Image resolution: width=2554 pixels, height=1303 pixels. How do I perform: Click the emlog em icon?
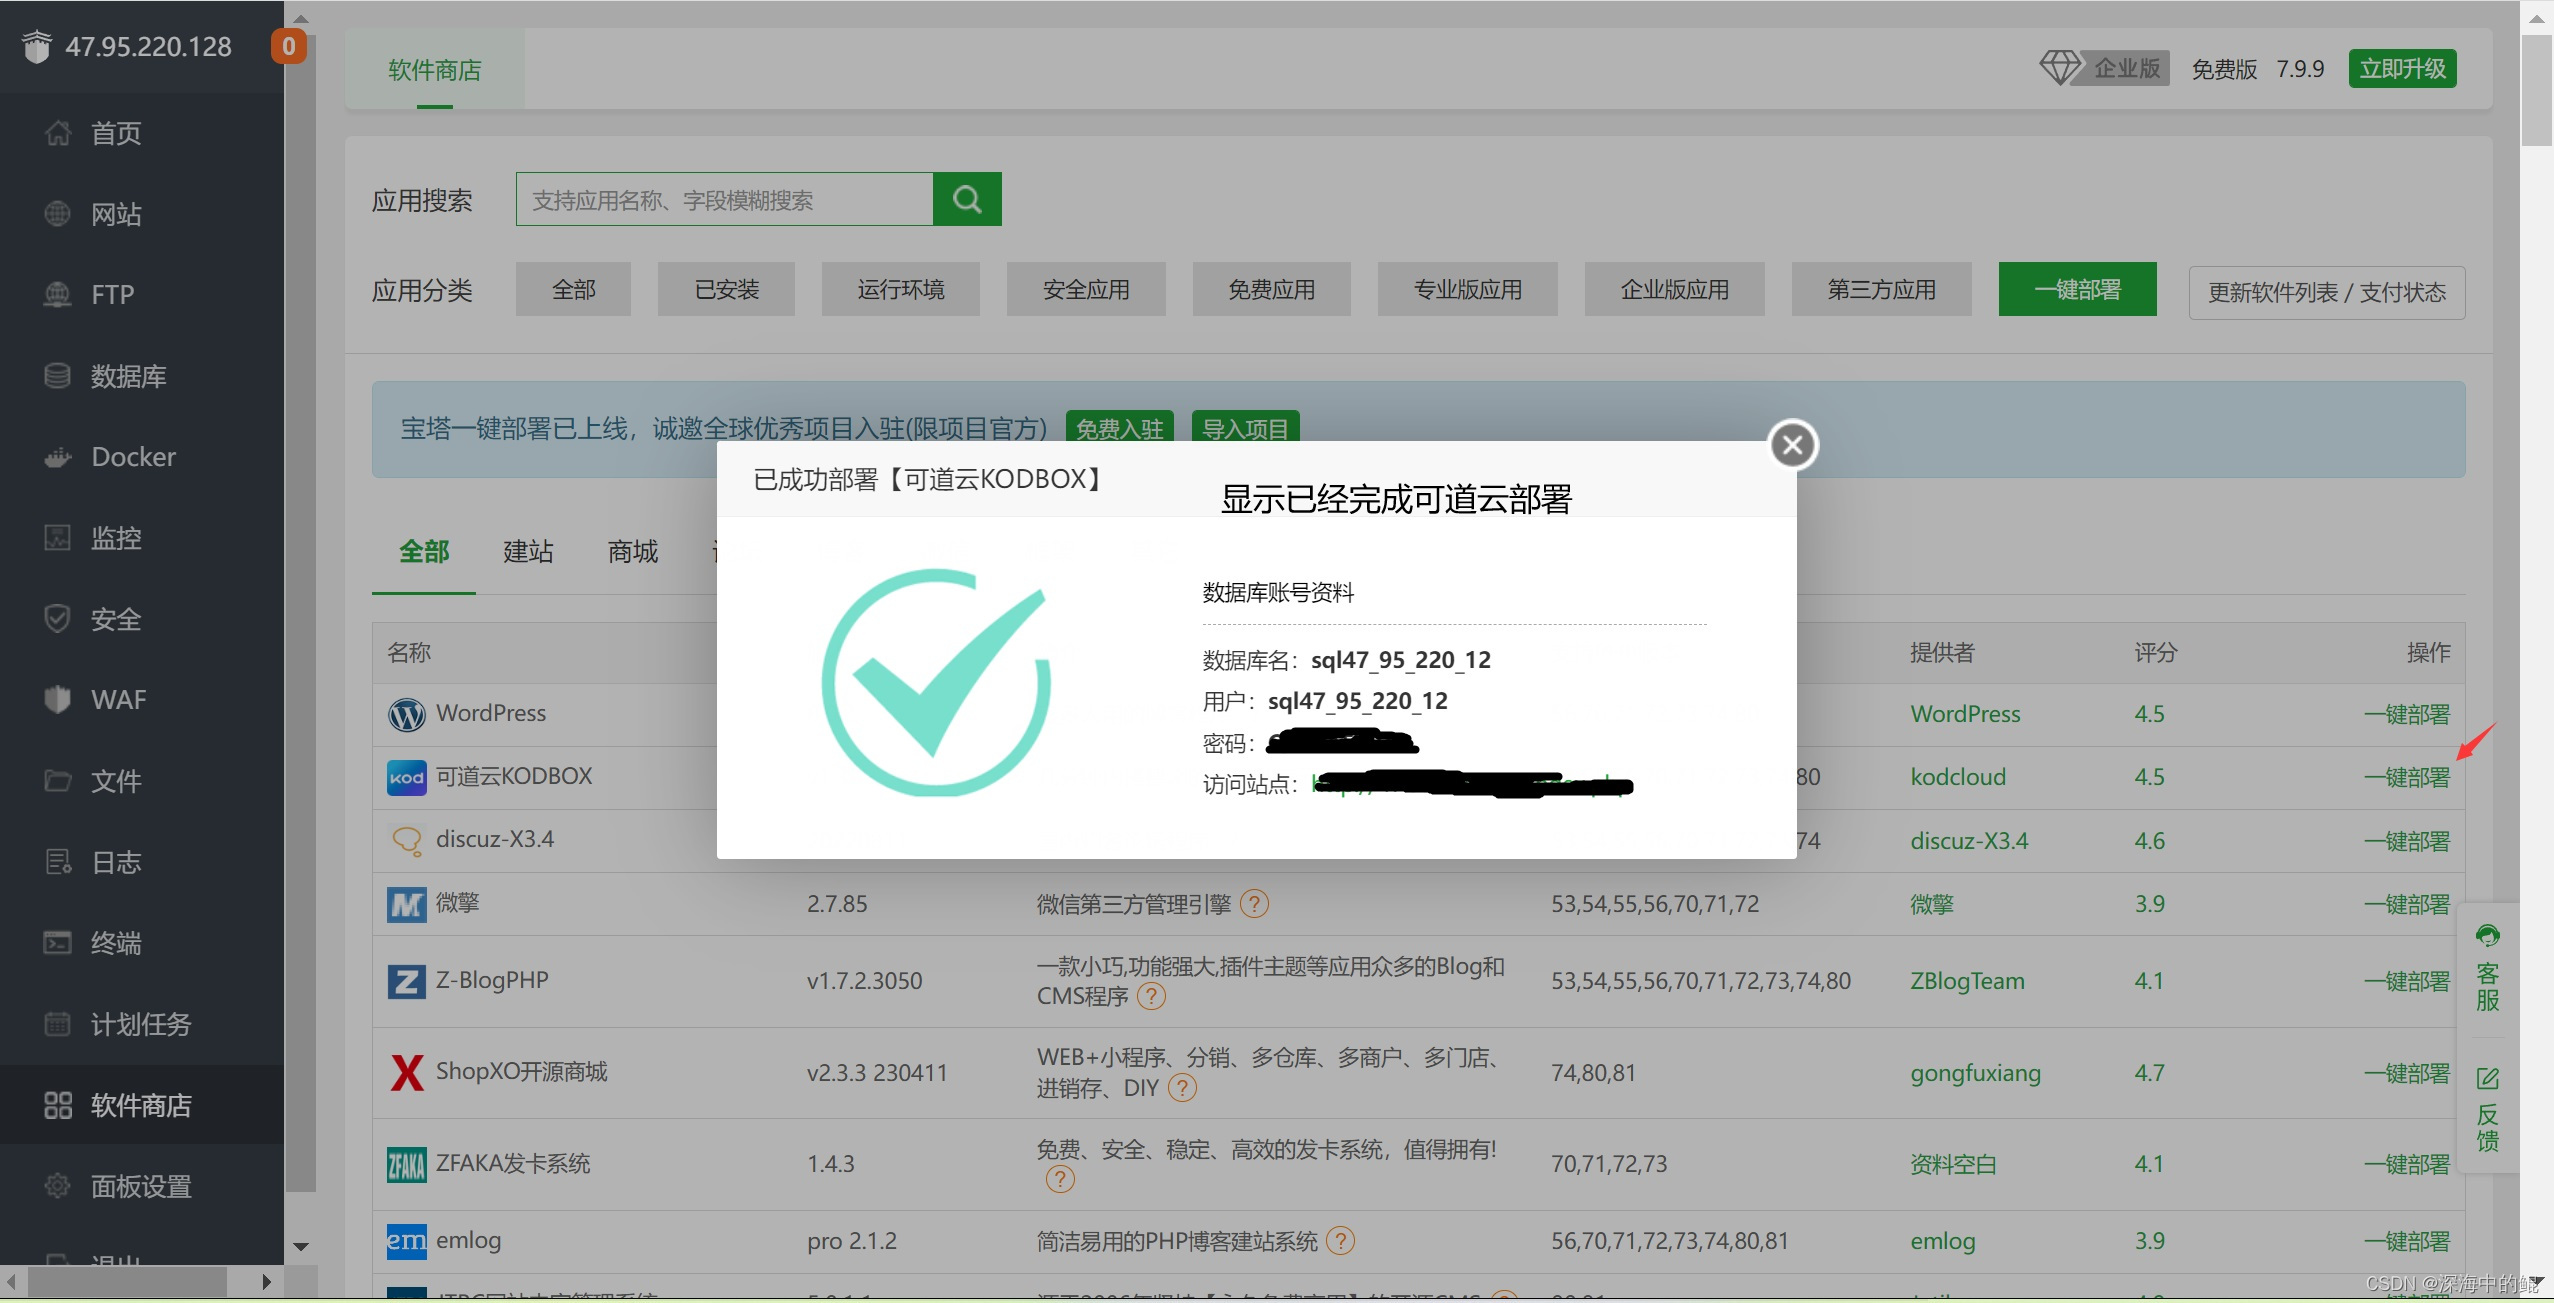[406, 1241]
